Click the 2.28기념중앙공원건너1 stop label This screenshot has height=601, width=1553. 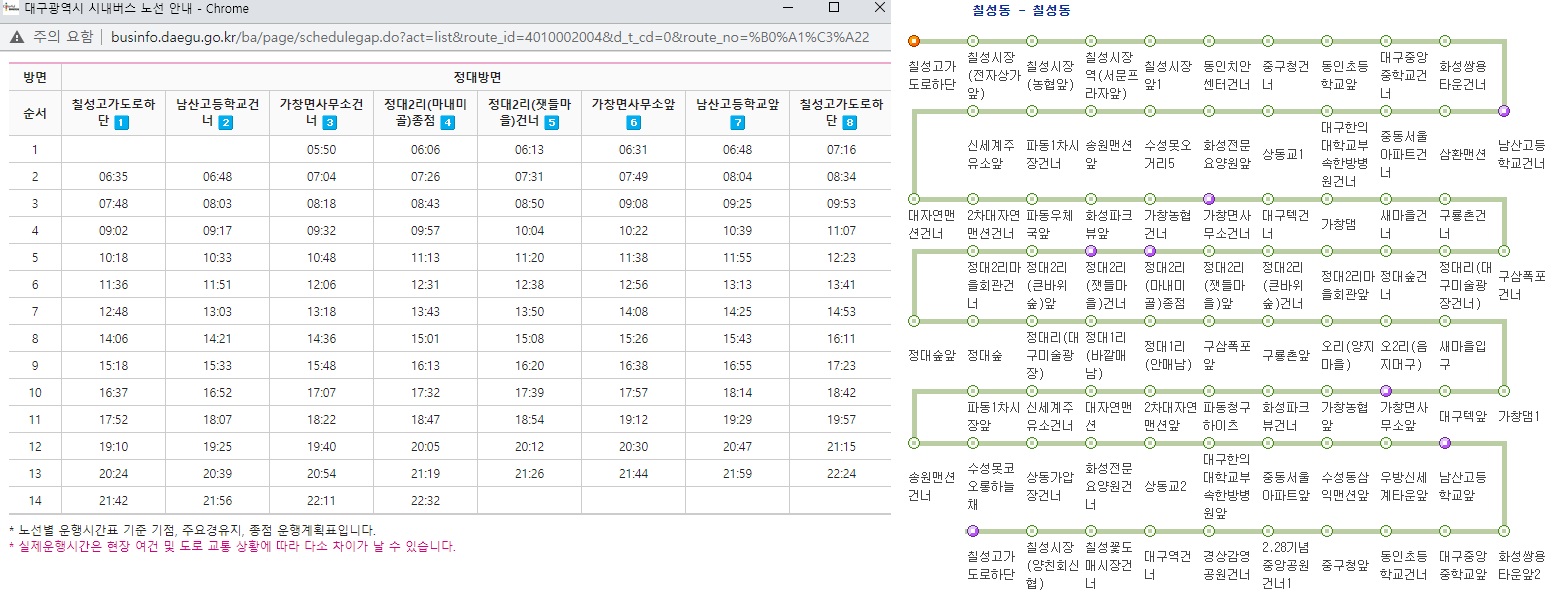1287,565
